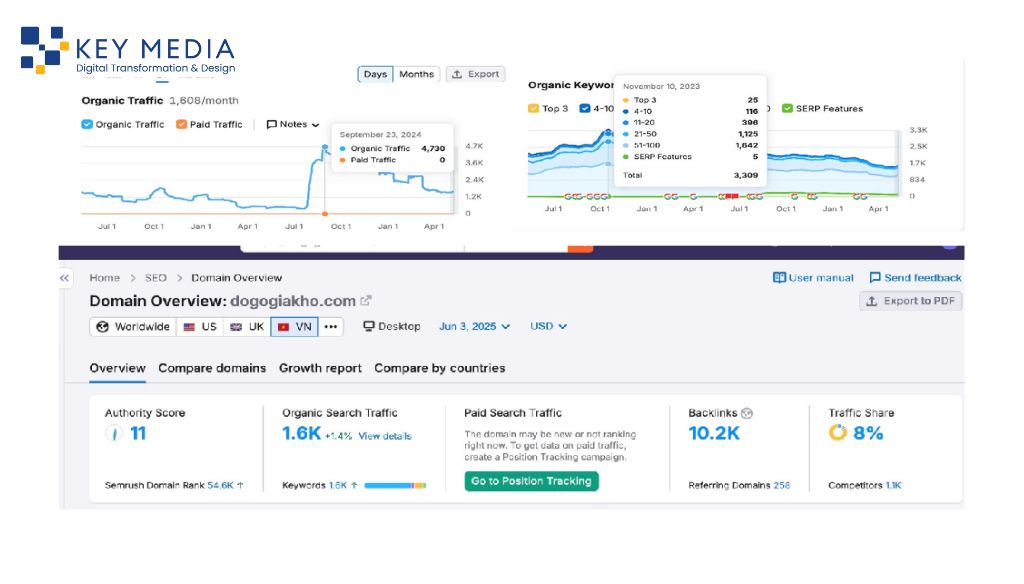Screen dimensions: 1024x584
Task: Click the Organic Traffic peak data point
Action: 325,147
